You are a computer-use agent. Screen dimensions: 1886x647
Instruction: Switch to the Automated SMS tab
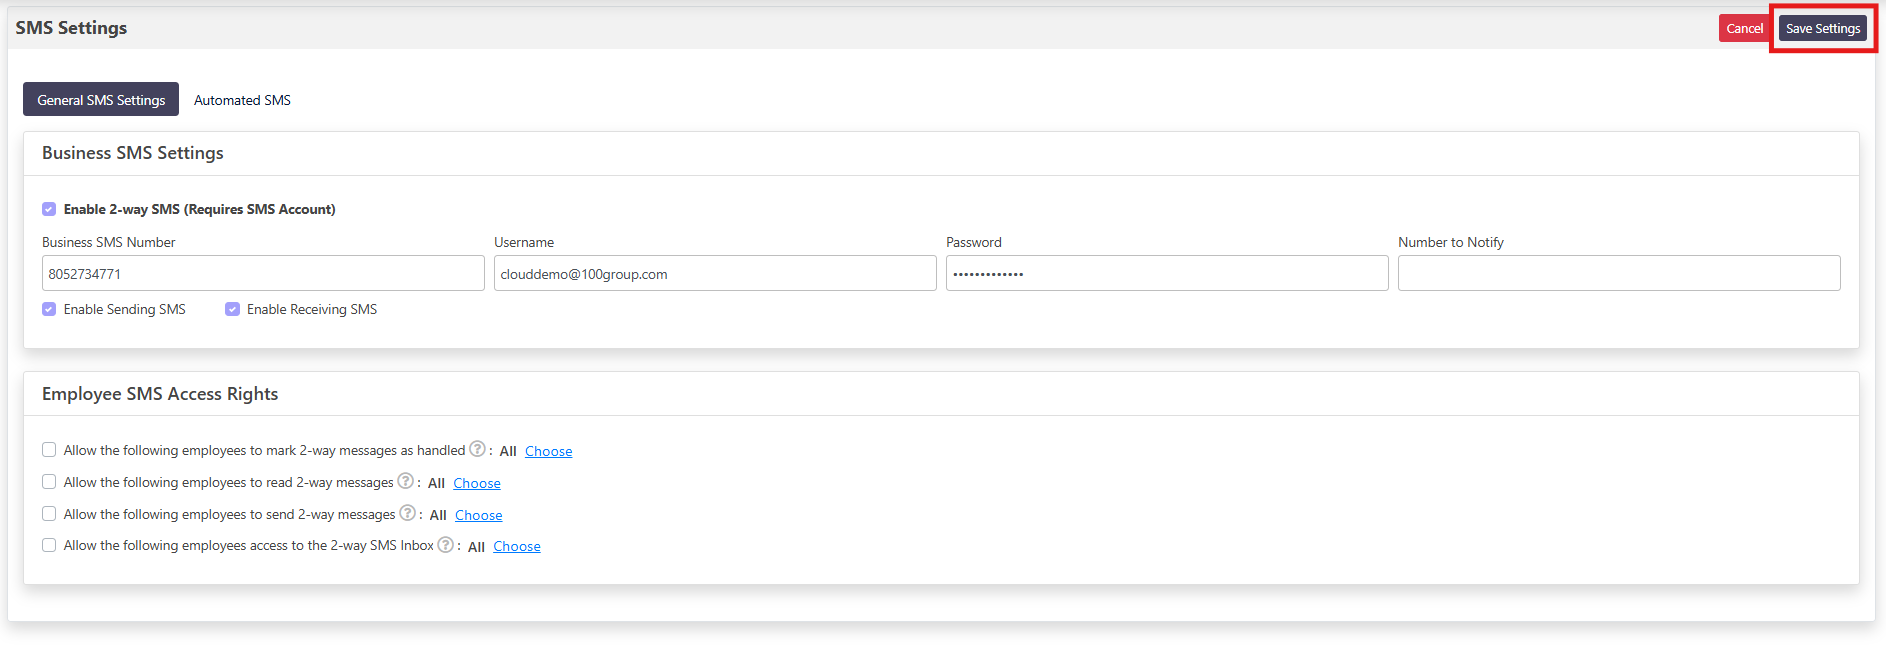[242, 100]
